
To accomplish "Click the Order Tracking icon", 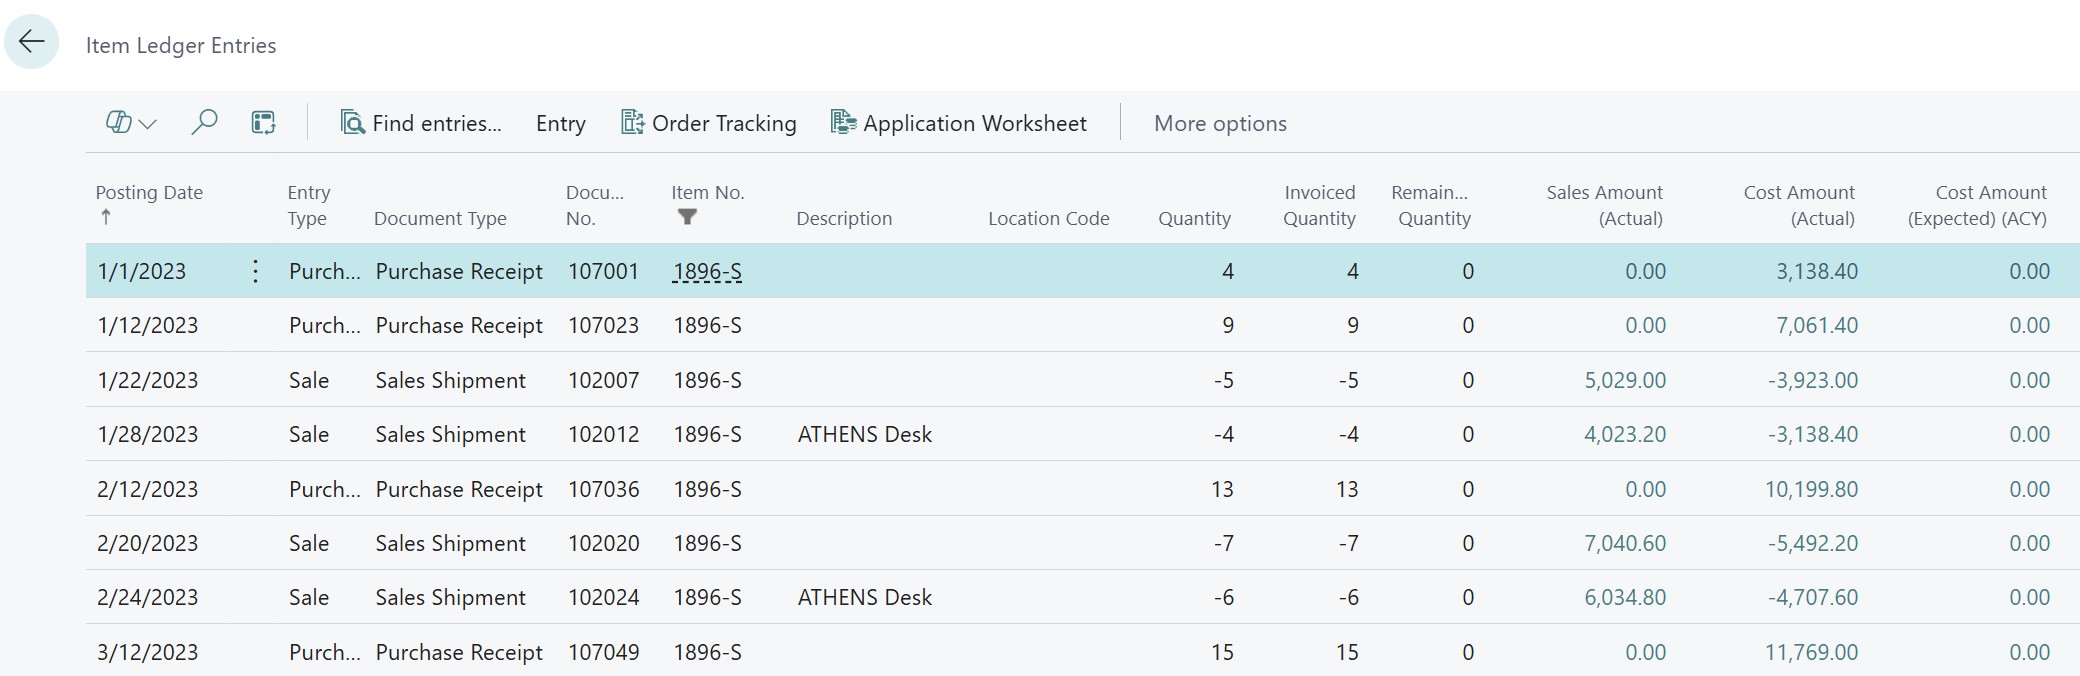I will (x=632, y=122).
